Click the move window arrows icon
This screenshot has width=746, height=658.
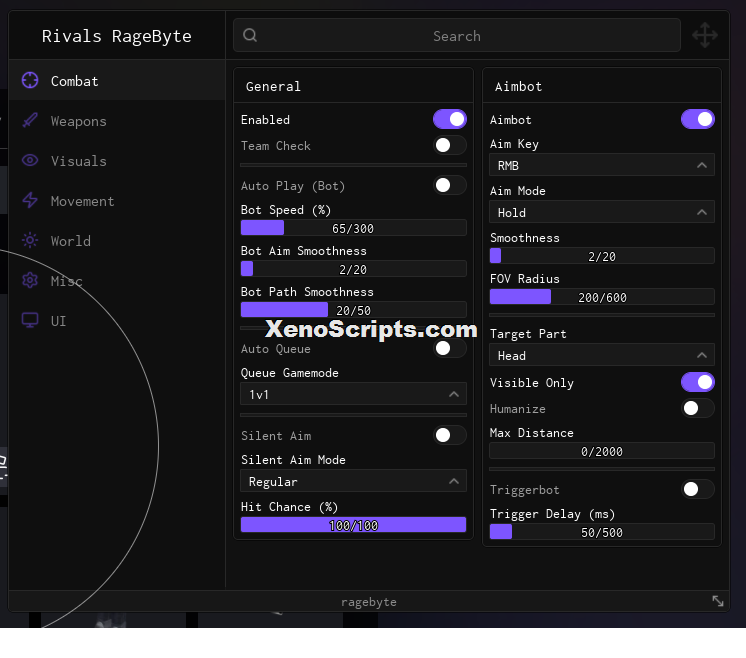[x=705, y=35]
